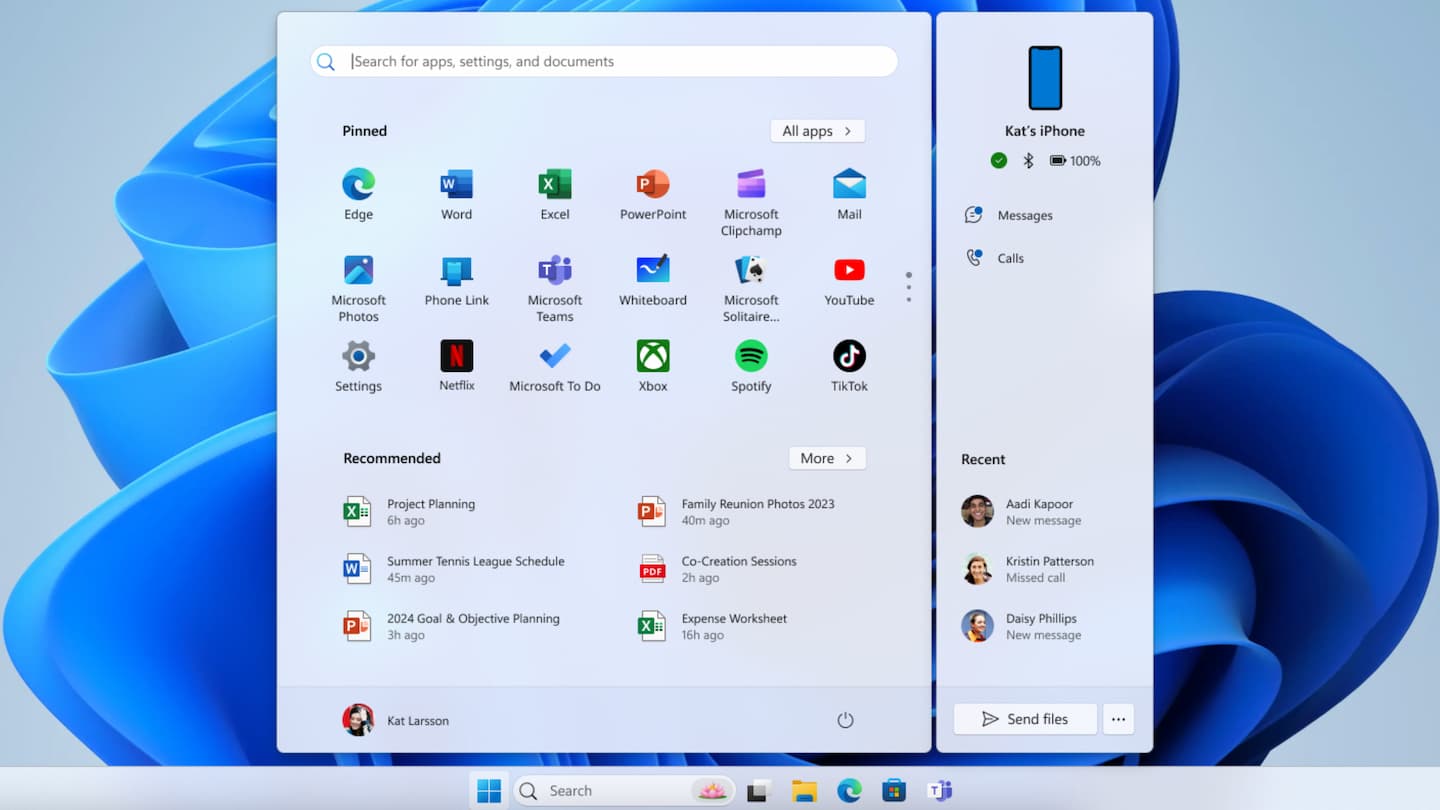Expand the All apps list
The height and width of the screenshot is (810, 1440).
[817, 131]
